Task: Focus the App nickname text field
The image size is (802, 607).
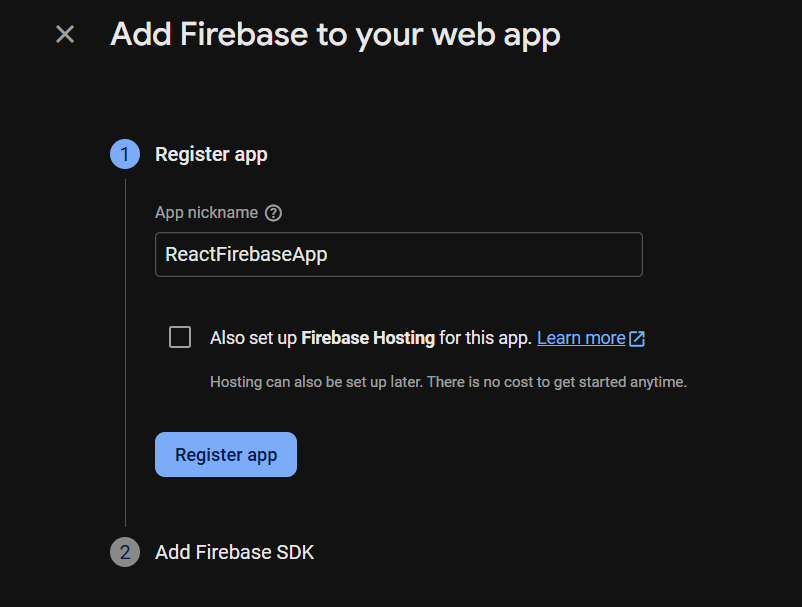Action: [x=398, y=254]
